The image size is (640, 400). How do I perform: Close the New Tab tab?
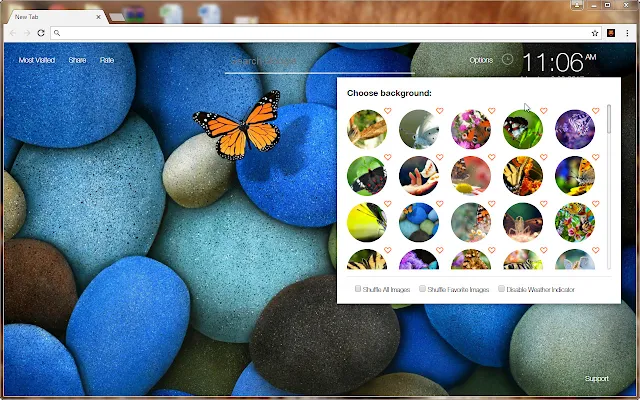point(98,17)
